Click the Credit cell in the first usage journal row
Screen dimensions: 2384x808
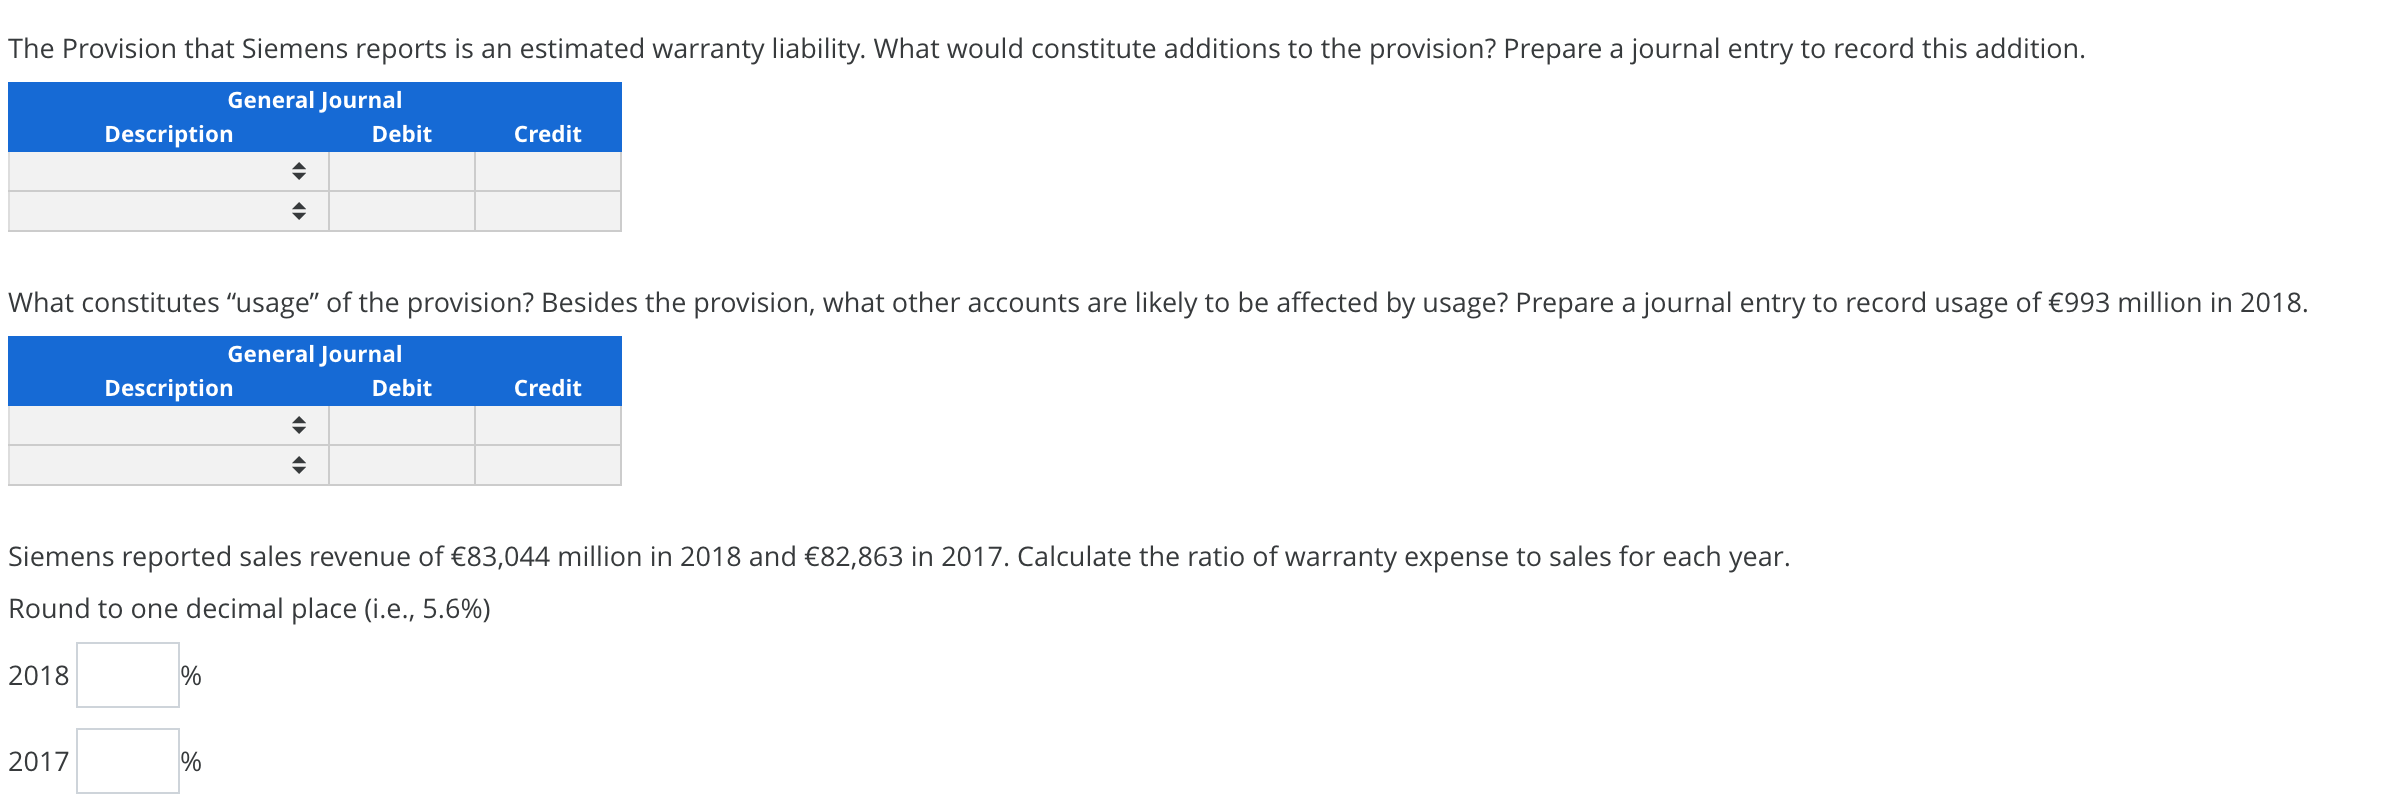pyautogui.click(x=547, y=426)
